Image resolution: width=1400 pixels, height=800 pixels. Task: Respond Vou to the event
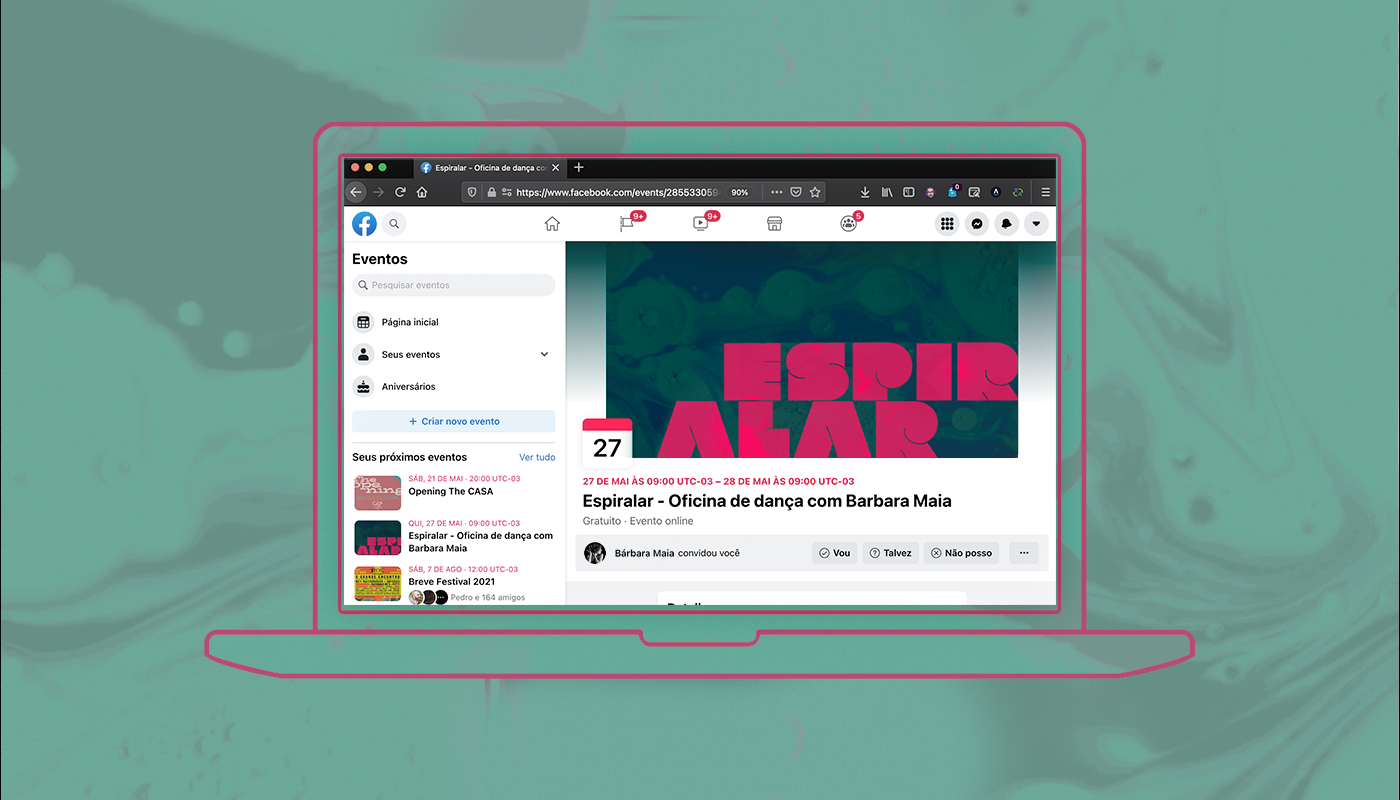[834, 553]
